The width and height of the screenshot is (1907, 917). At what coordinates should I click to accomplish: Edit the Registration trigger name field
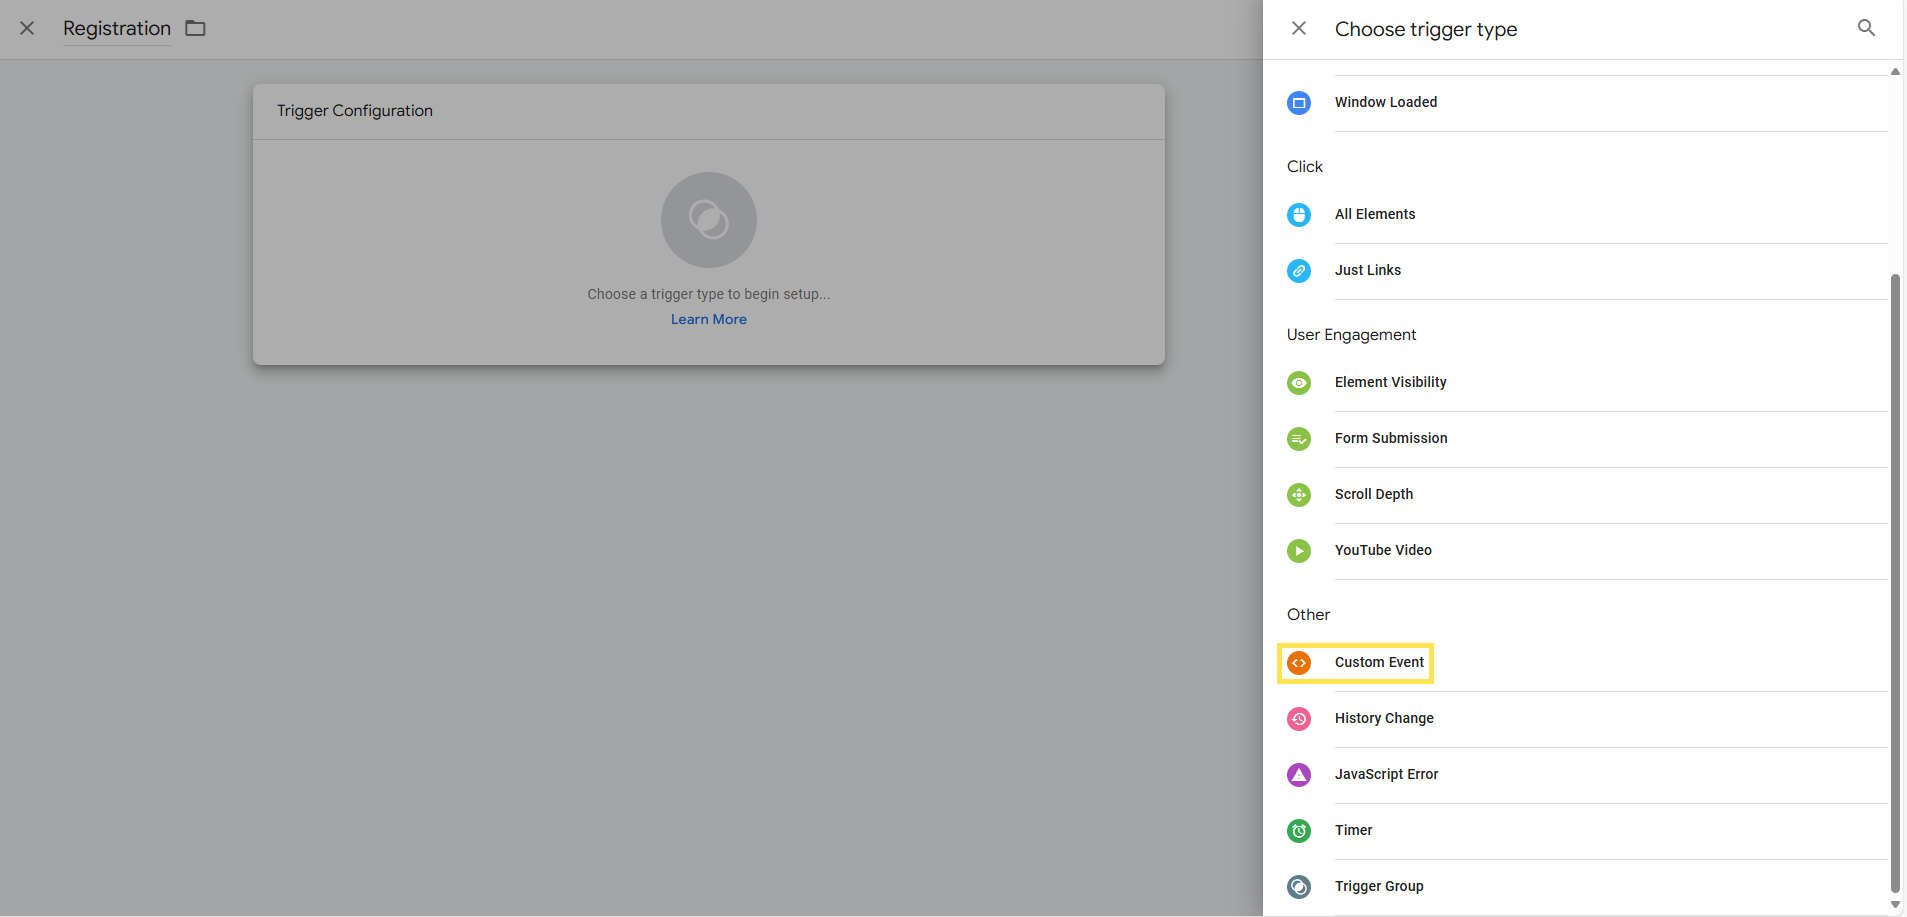coord(117,29)
